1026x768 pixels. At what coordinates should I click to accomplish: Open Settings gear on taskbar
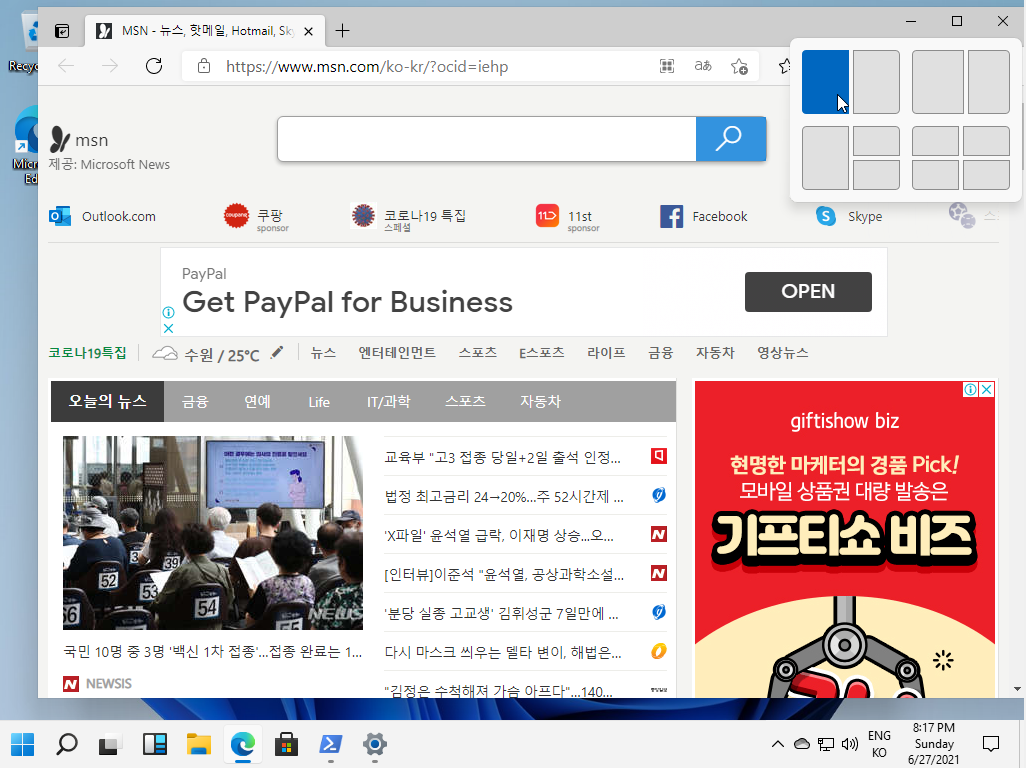point(374,744)
